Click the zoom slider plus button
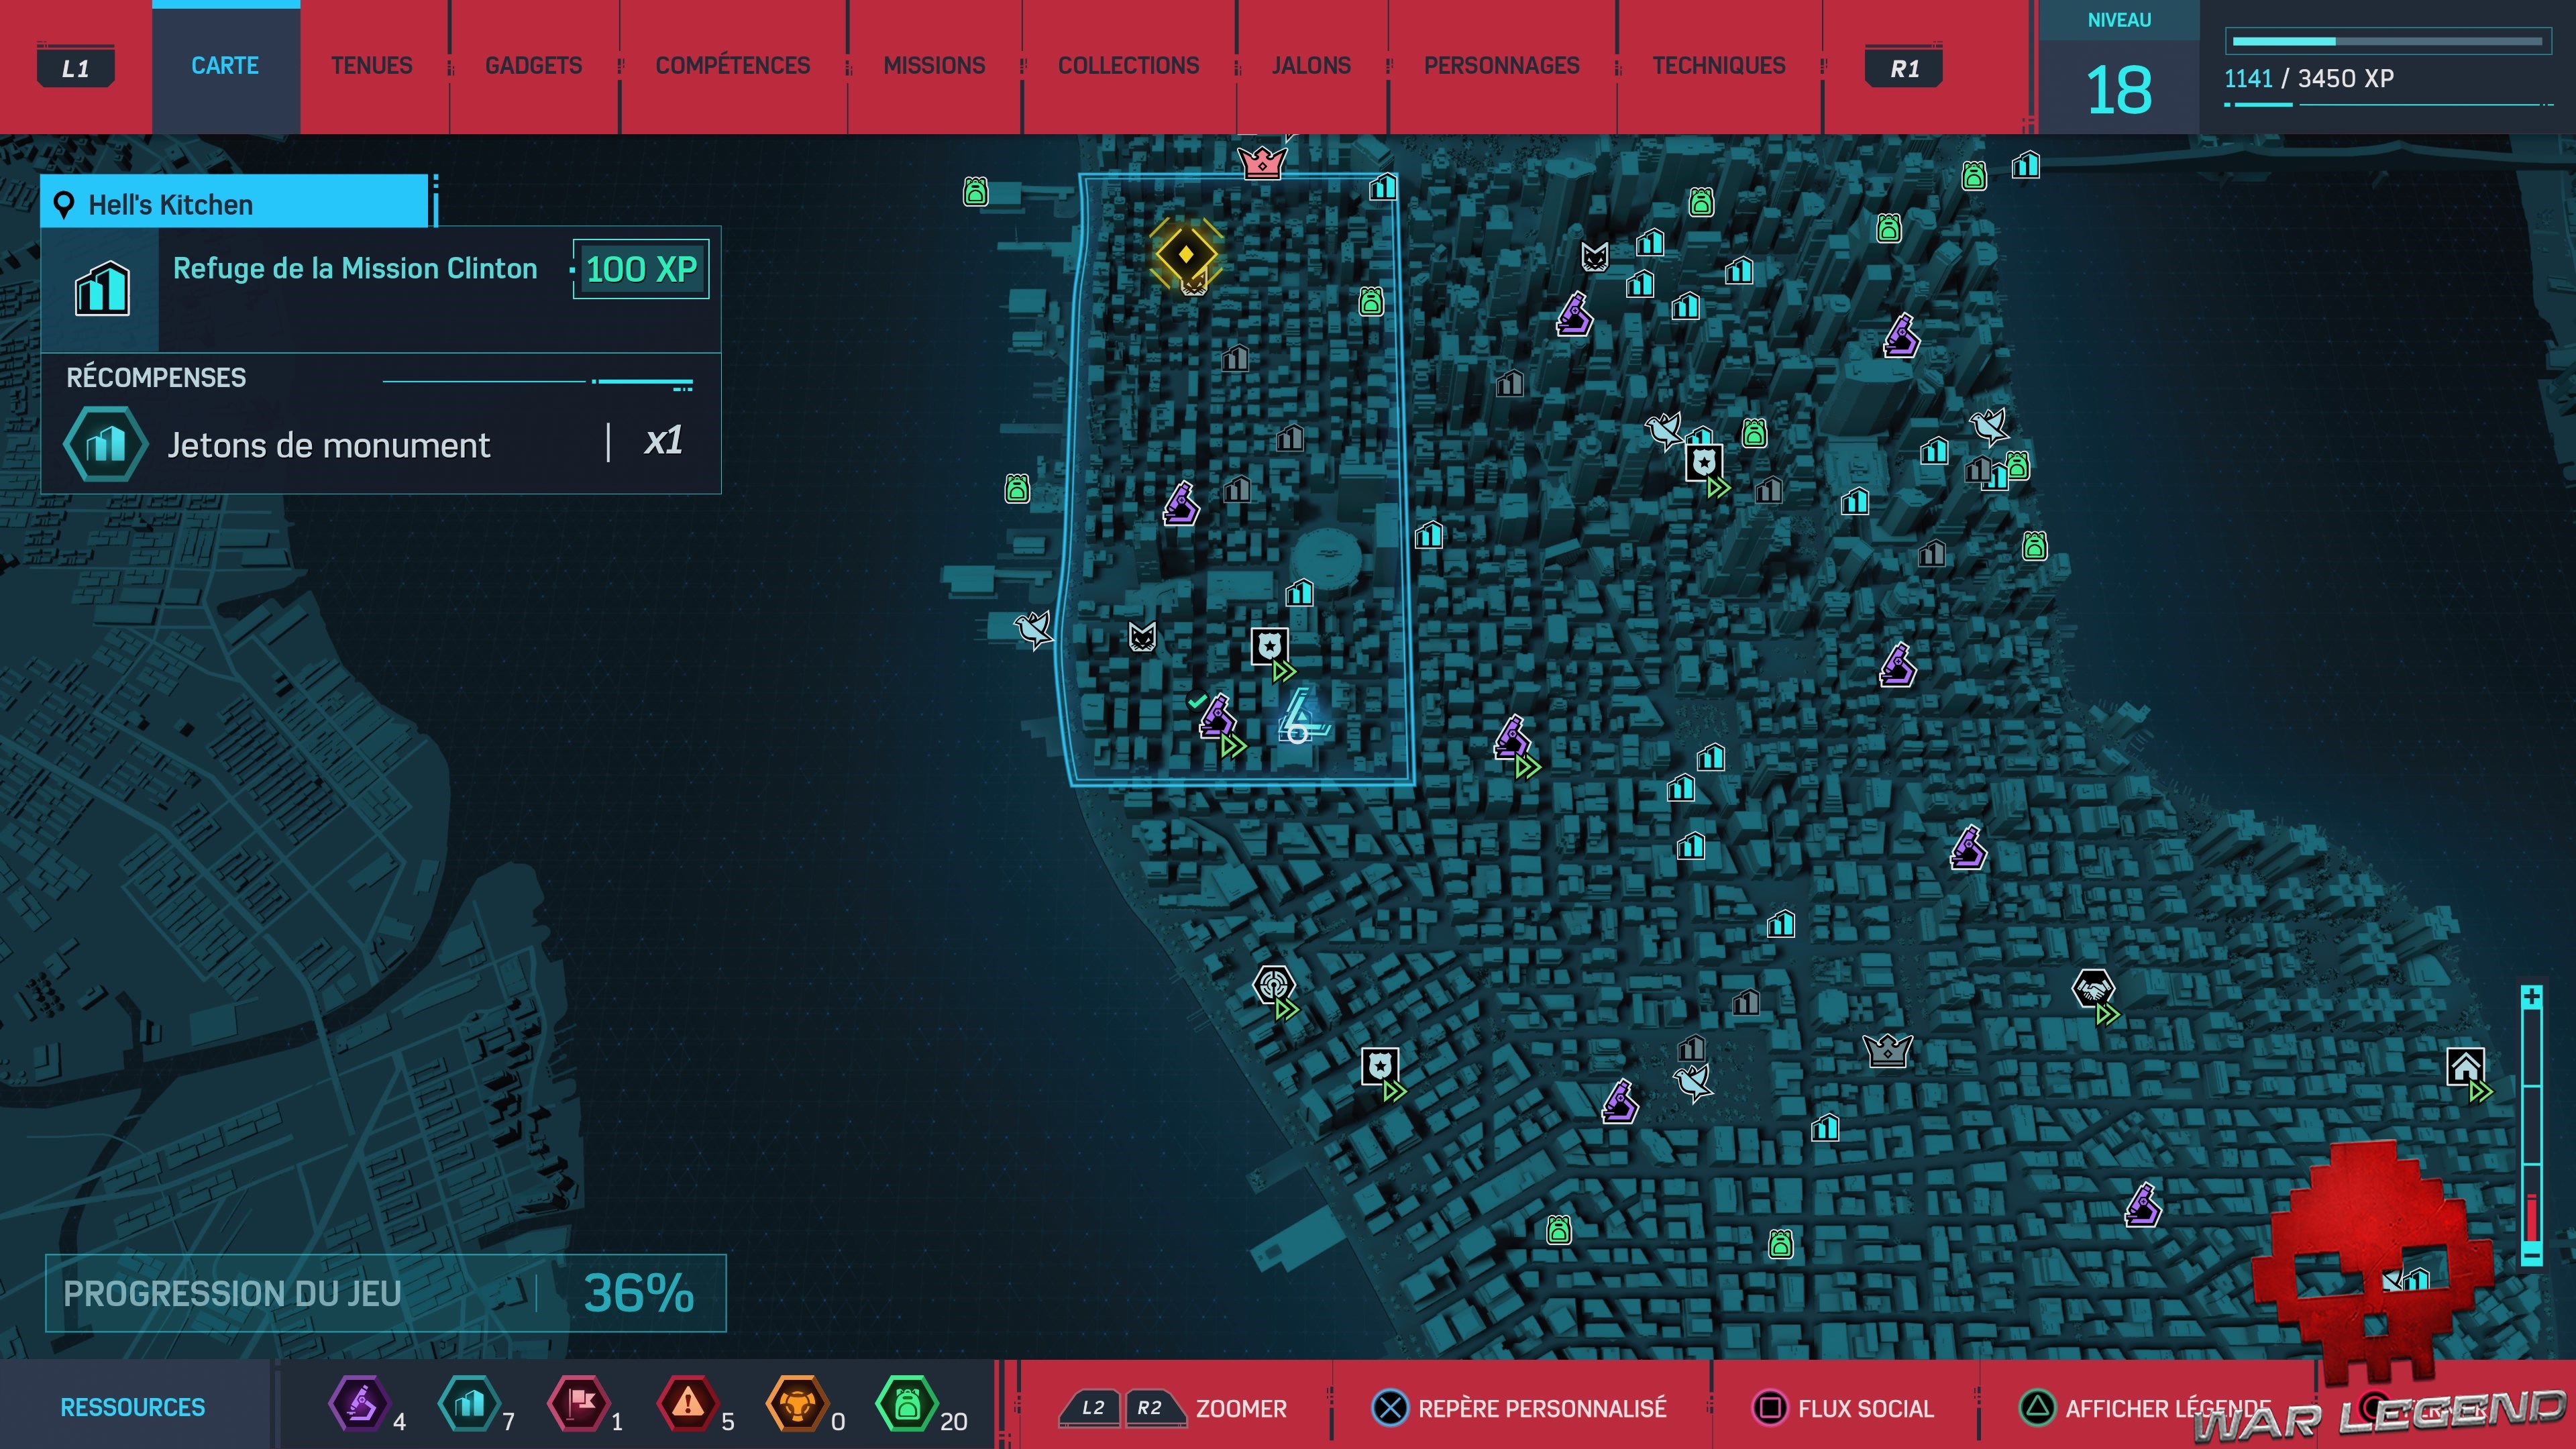This screenshot has height=1449, width=2576. pyautogui.click(x=2531, y=997)
